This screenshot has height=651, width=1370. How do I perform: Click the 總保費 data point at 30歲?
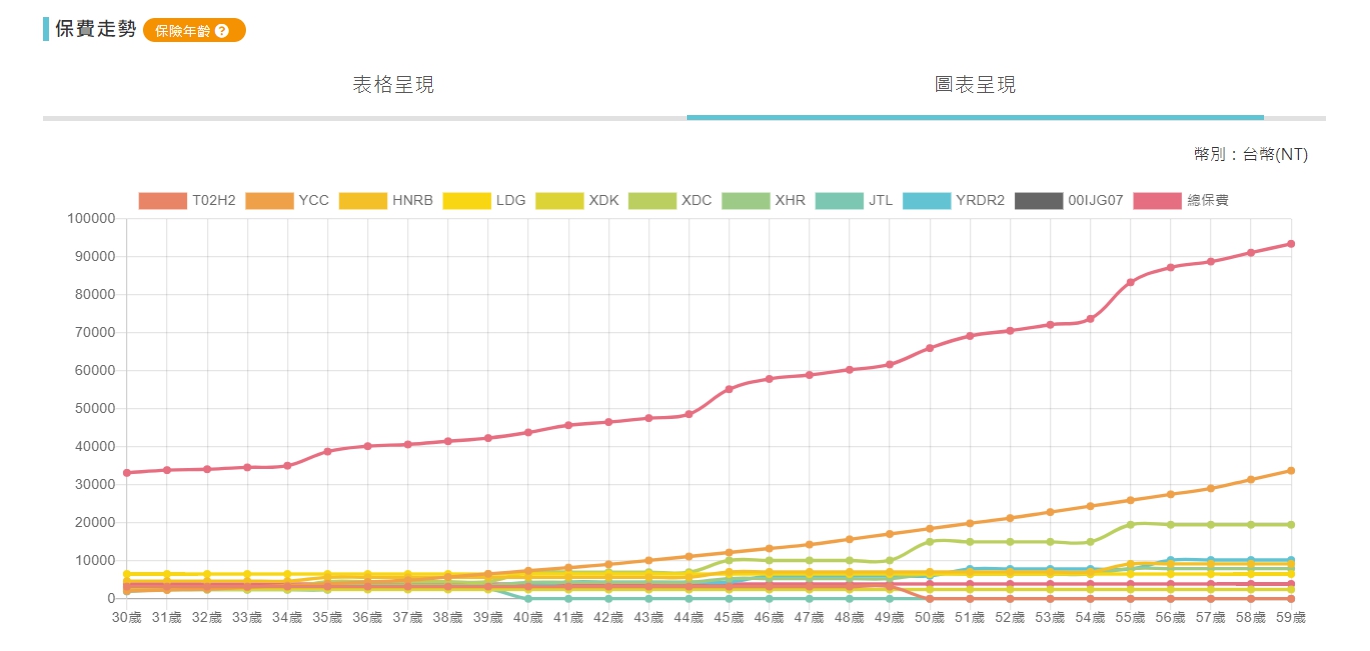click(127, 473)
